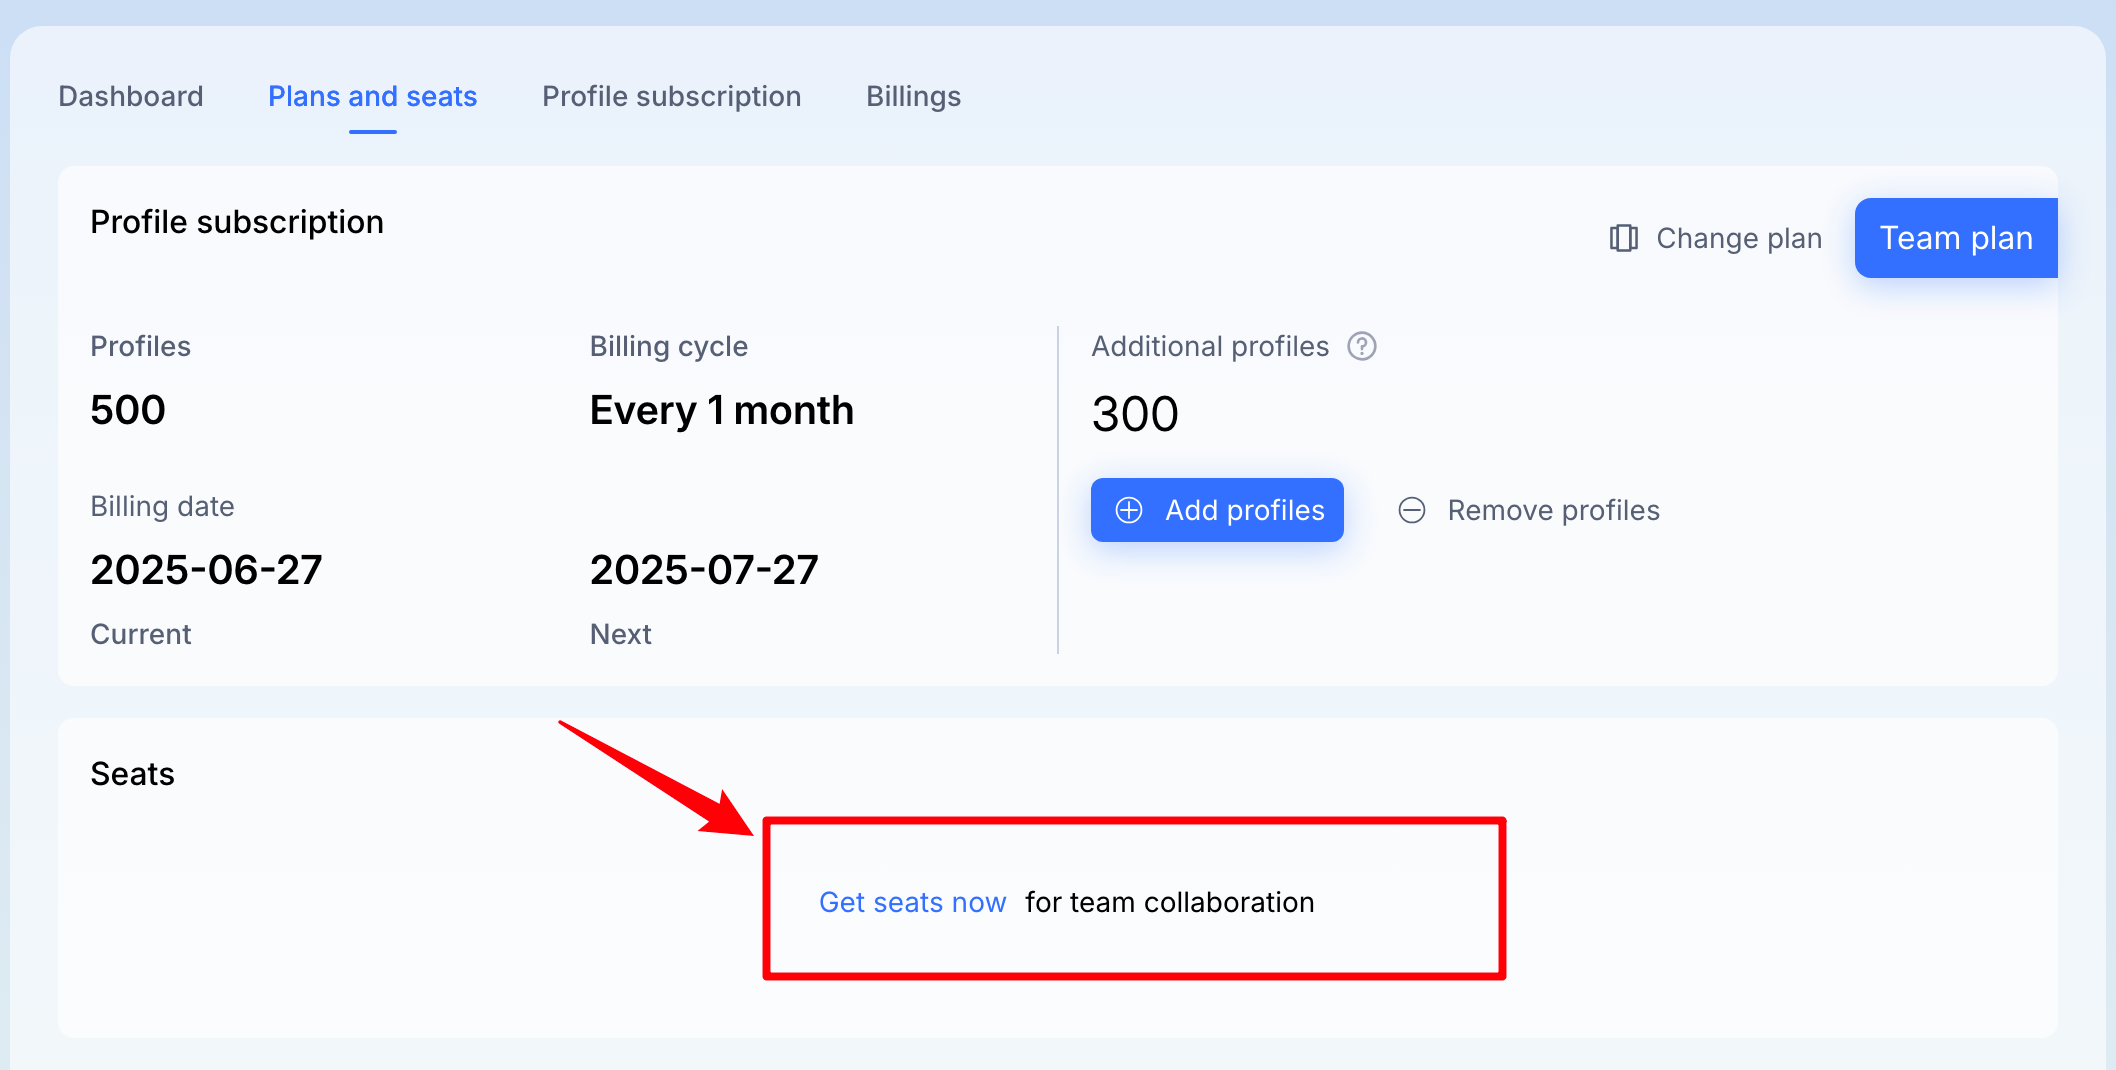Click the 300 additional profiles value
Viewport: 2116px width, 1070px height.
(x=1135, y=414)
